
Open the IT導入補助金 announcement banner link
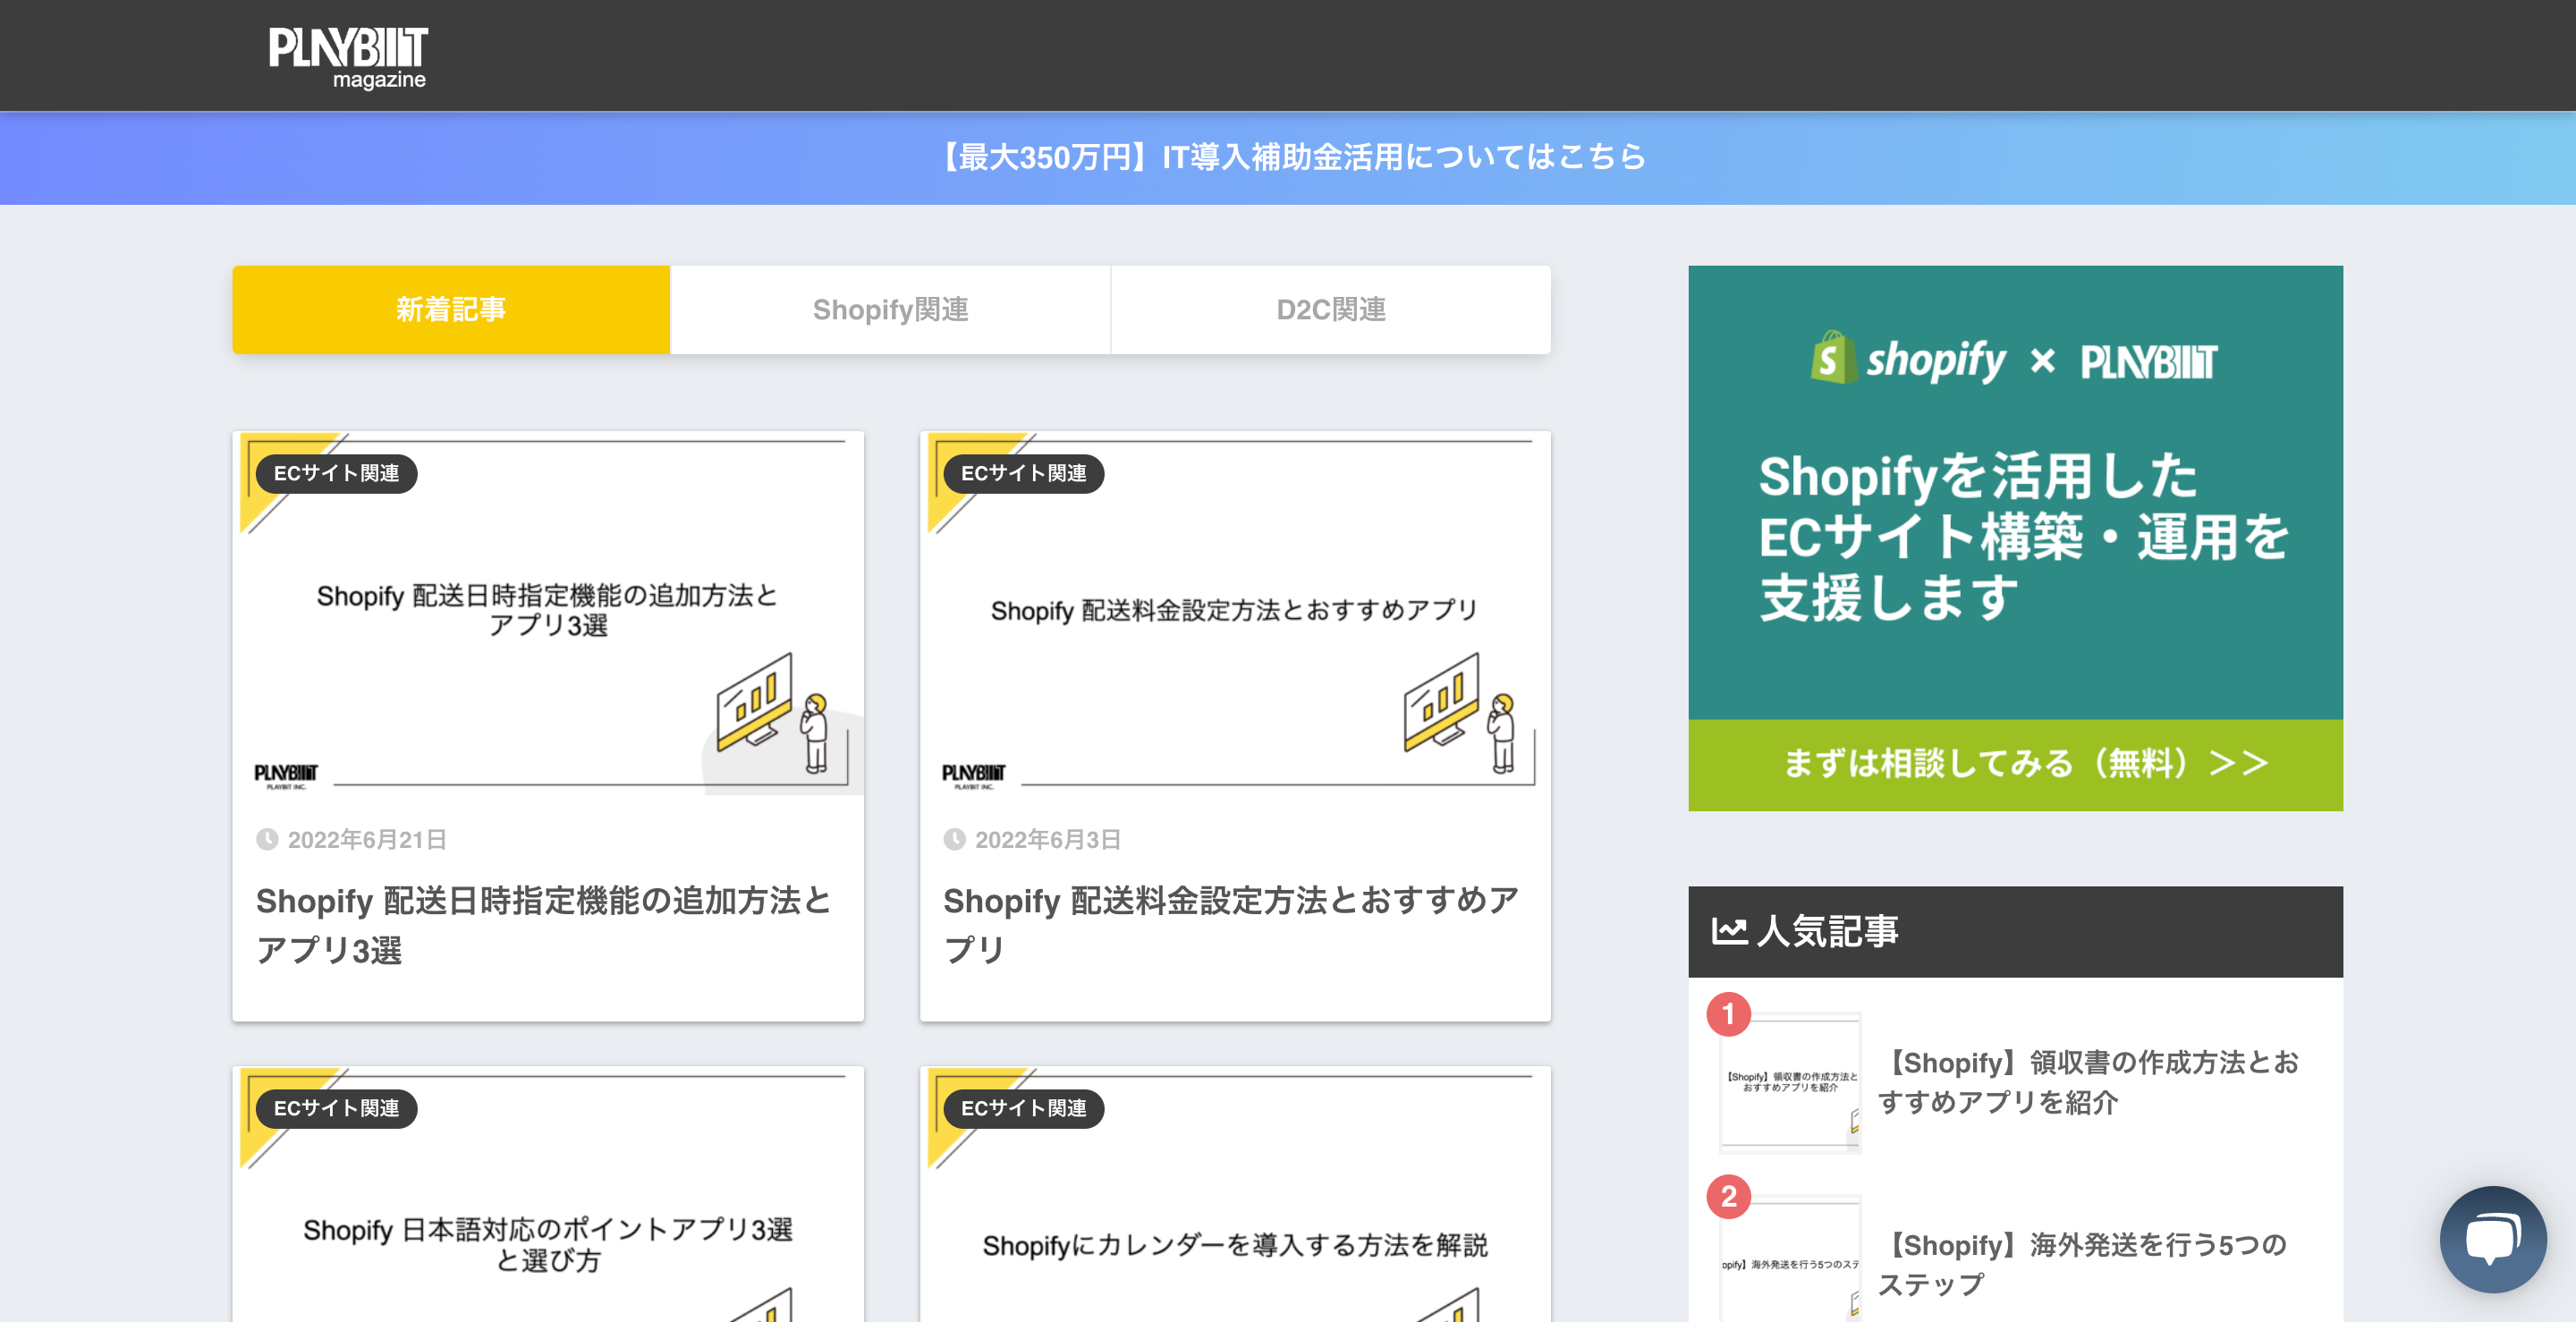[1288, 157]
